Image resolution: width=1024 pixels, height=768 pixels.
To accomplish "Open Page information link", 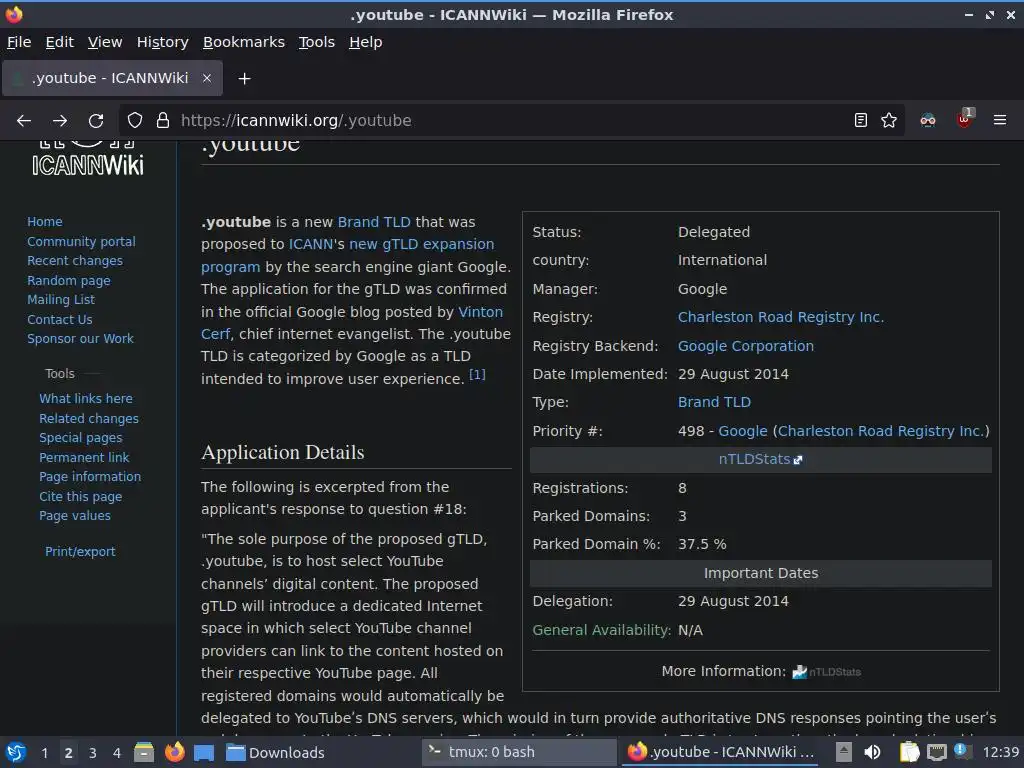I will (90, 477).
